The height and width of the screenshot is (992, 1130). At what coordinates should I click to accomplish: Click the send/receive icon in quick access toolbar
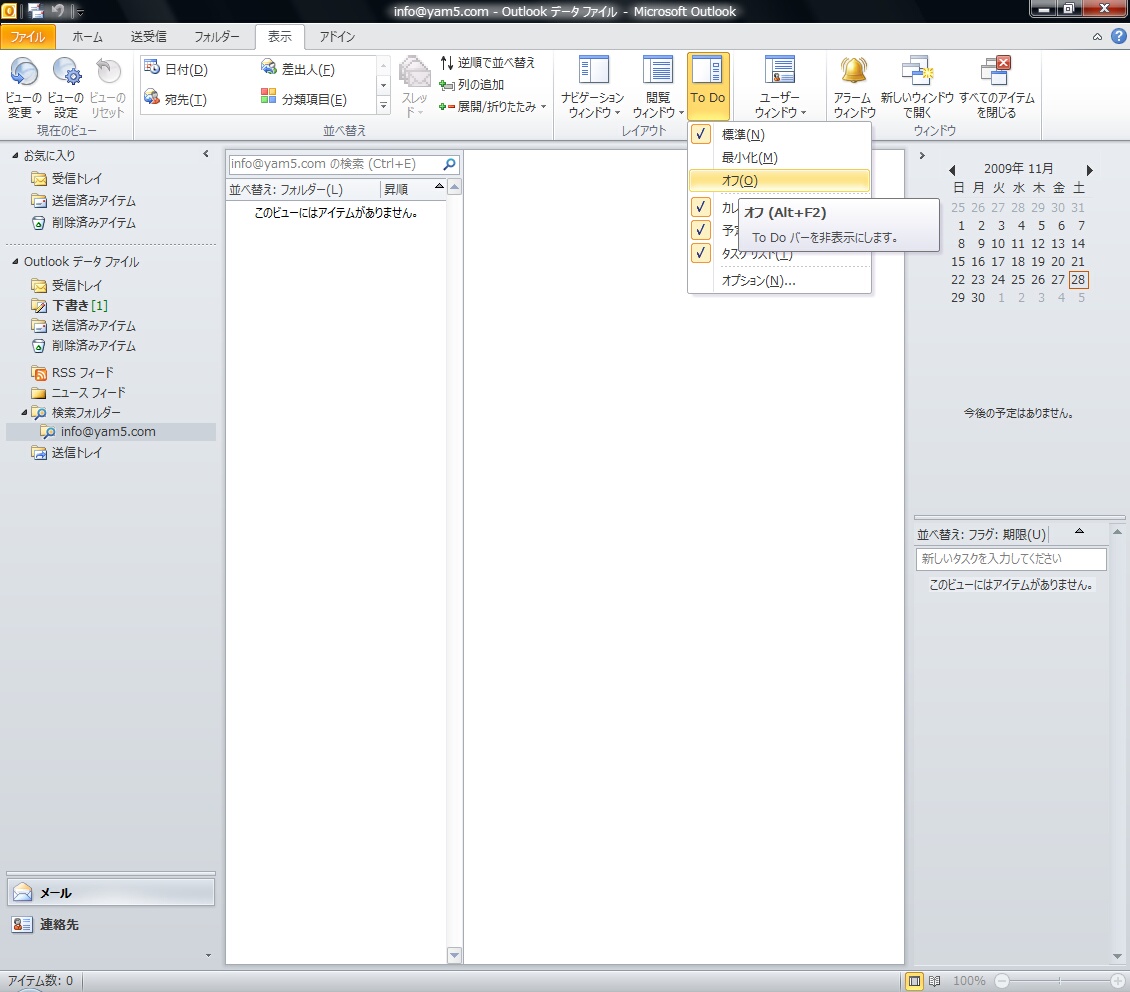click(x=35, y=11)
